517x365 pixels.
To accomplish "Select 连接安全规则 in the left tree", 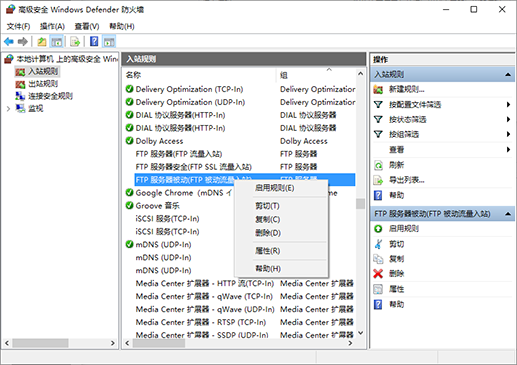I will point(50,96).
